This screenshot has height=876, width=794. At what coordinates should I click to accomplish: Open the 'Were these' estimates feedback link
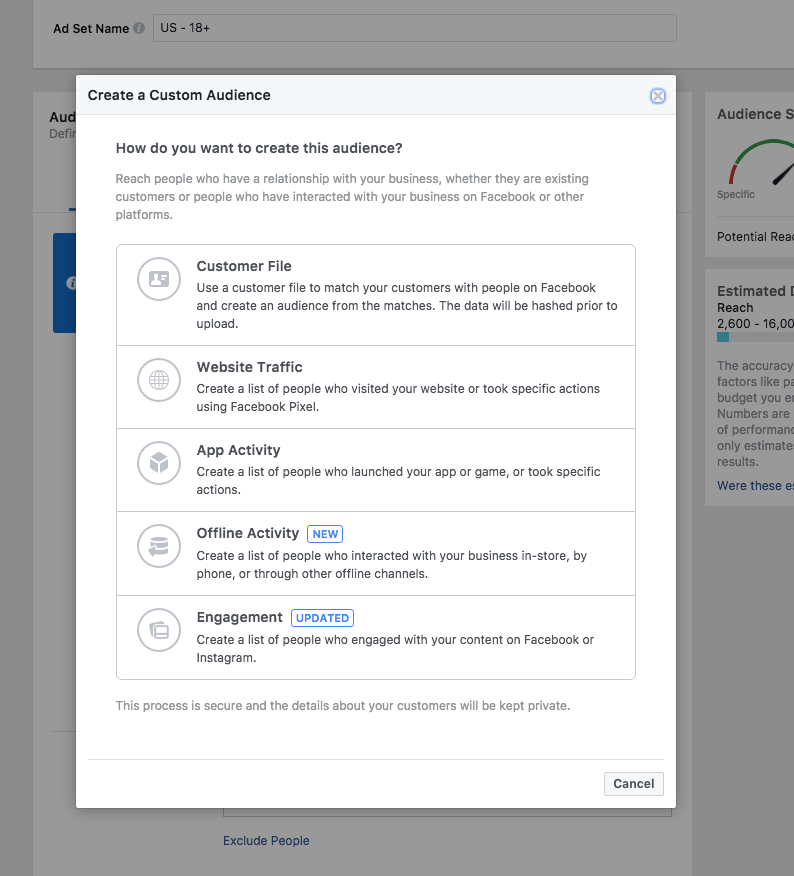pos(755,486)
